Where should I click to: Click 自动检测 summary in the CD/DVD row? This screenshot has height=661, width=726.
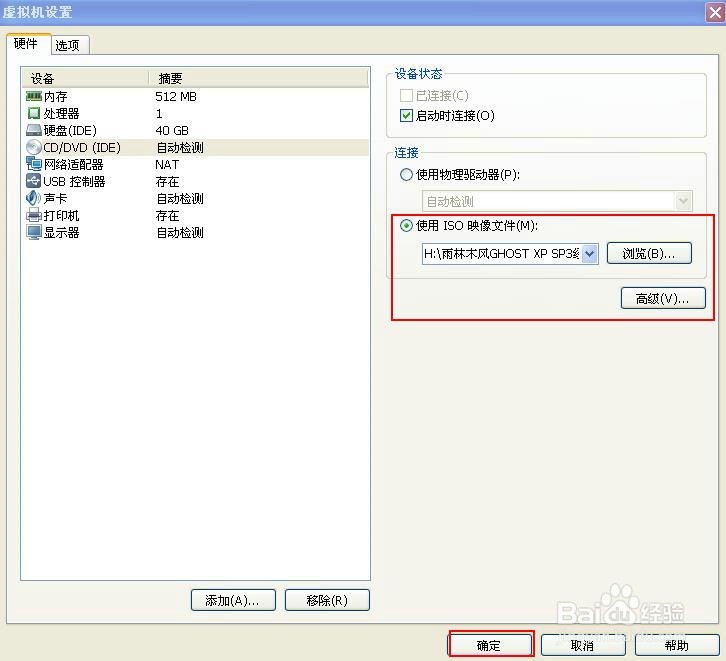[x=180, y=148]
